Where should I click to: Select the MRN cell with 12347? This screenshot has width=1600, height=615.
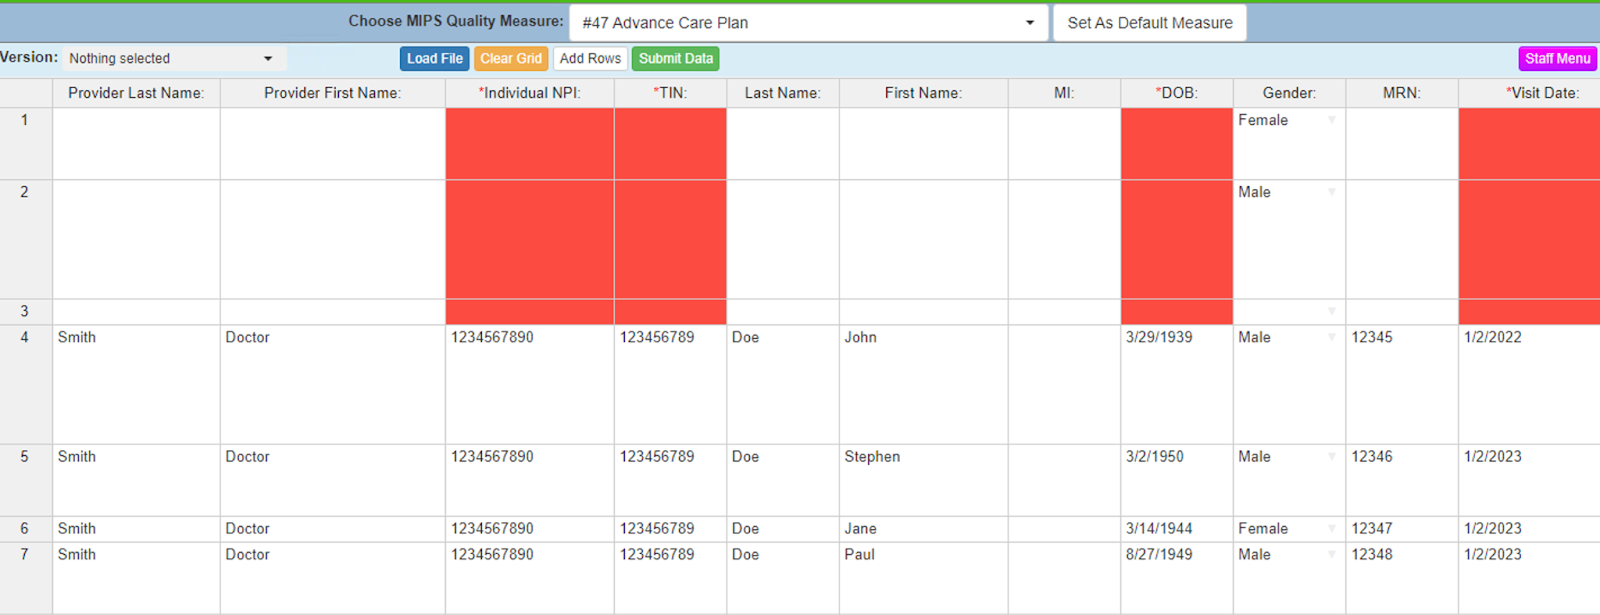click(1400, 529)
